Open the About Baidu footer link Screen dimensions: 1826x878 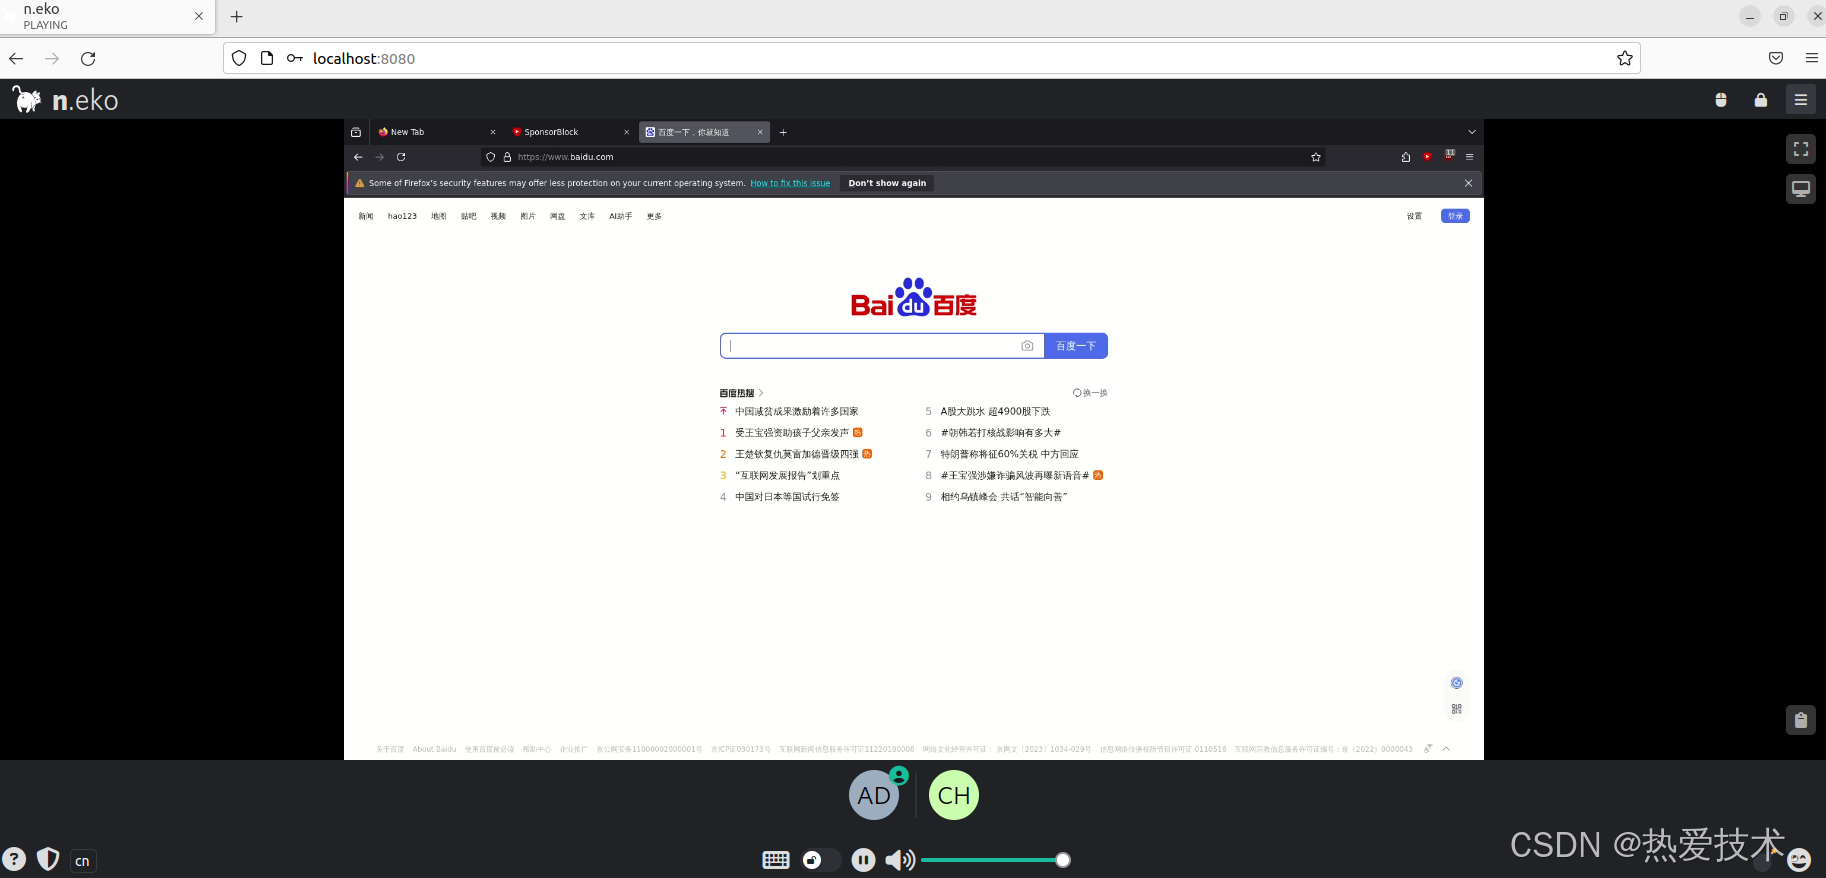point(434,749)
